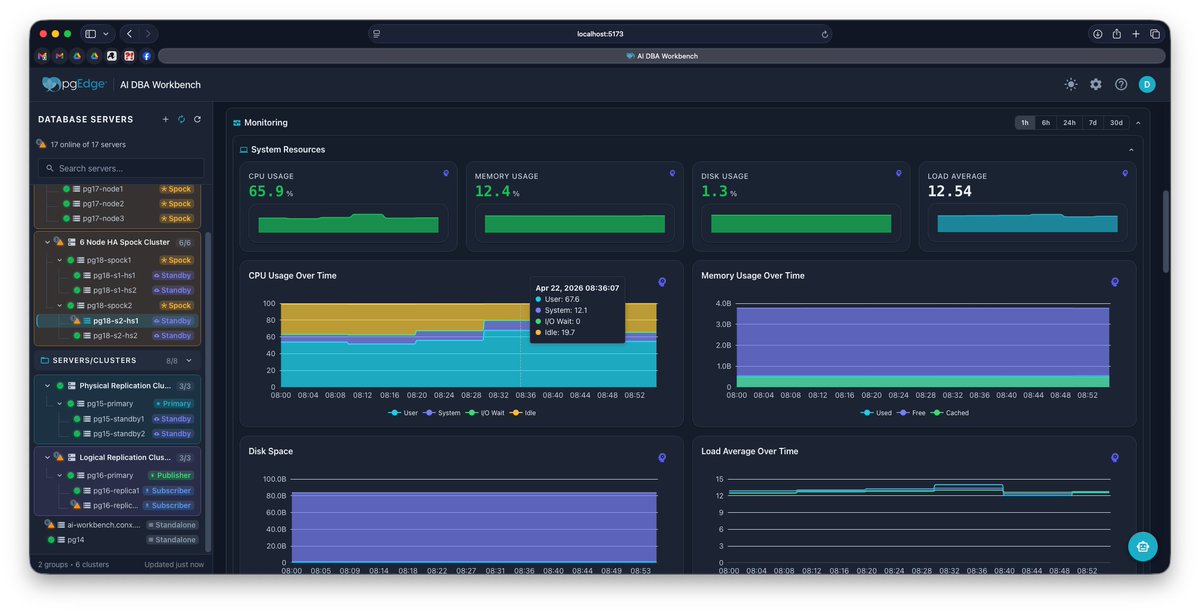Viewport: 1200px width, 613px height.
Task: Click AI analysis icon on CPU Usage Over Time chart
Action: [662, 282]
